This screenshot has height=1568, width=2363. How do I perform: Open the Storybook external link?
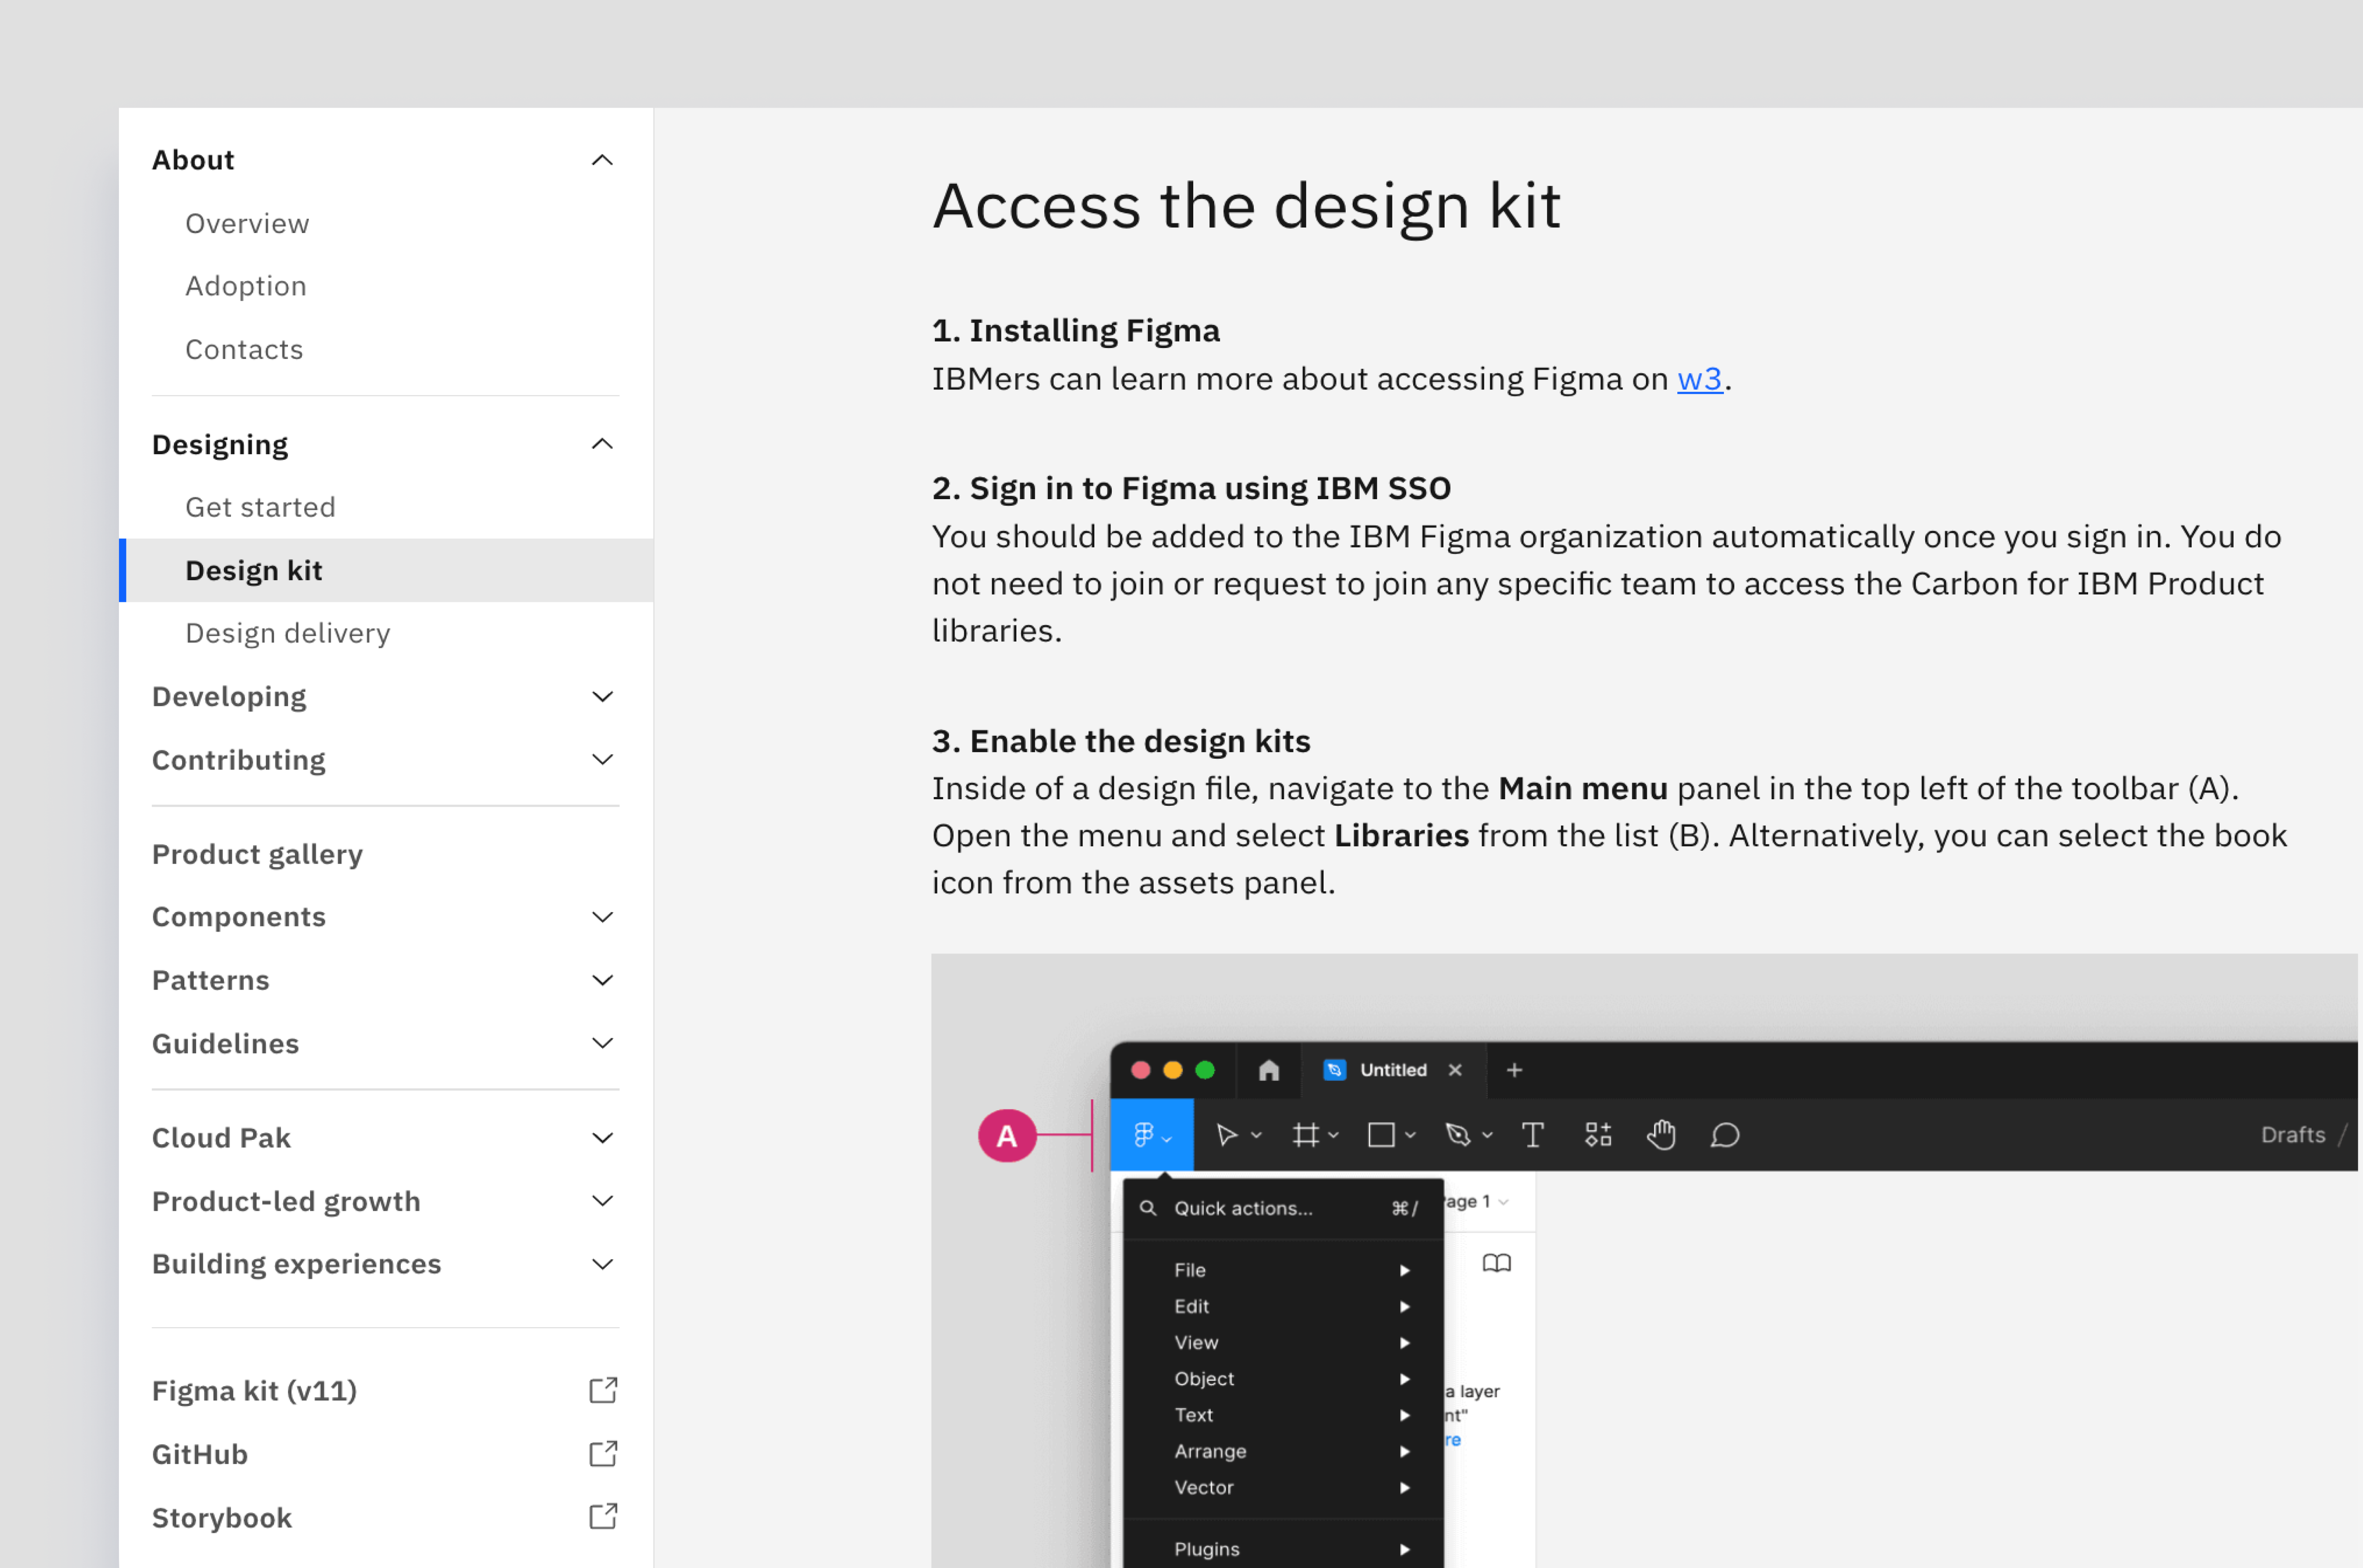[x=222, y=1518]
